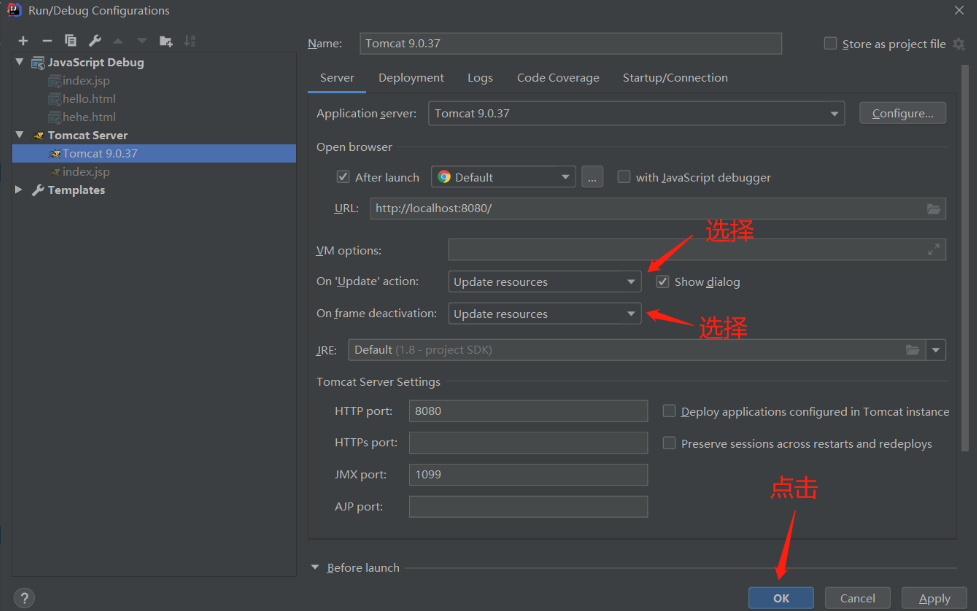Screen dimensions: 977x611
Task: Browse JRE folder icon
Action: click(x=913, y=350)
